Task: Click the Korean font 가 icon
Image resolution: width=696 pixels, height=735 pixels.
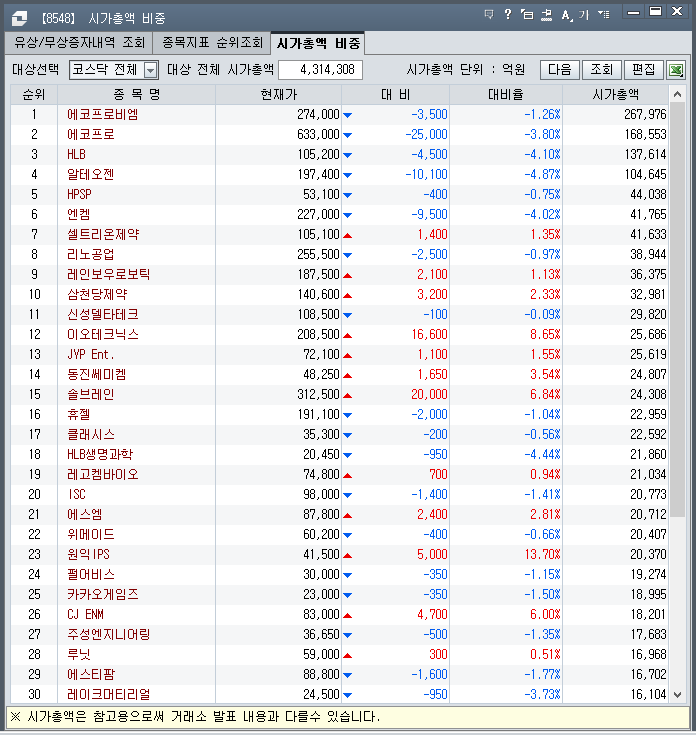Action: (x=584, y=15)
